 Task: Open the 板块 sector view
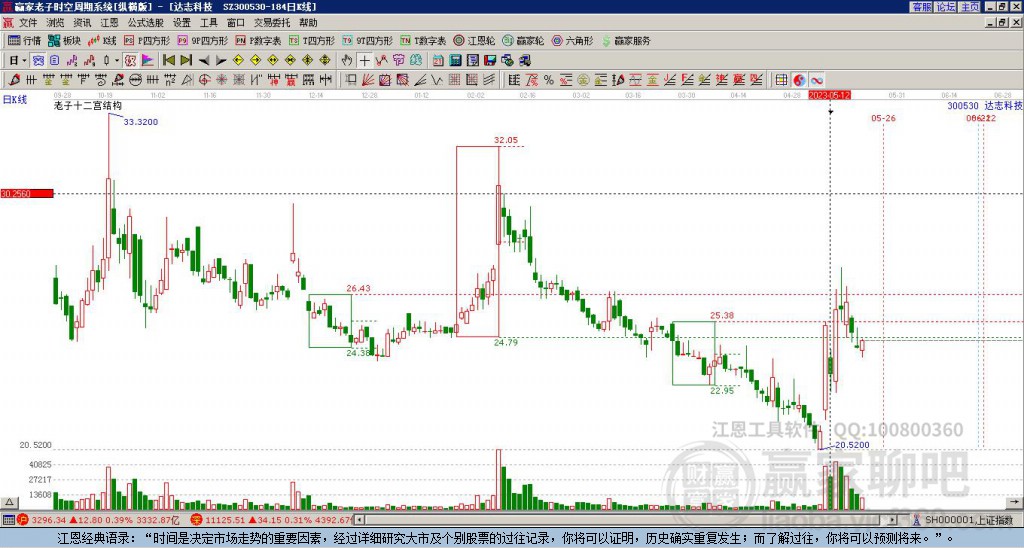[64, 40]
